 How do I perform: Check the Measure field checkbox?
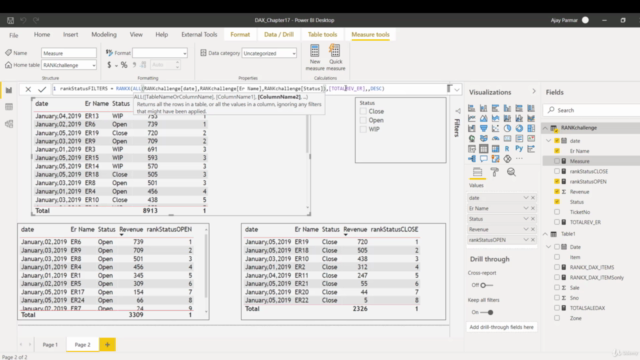pyautogui.click(x=557, y=161)
